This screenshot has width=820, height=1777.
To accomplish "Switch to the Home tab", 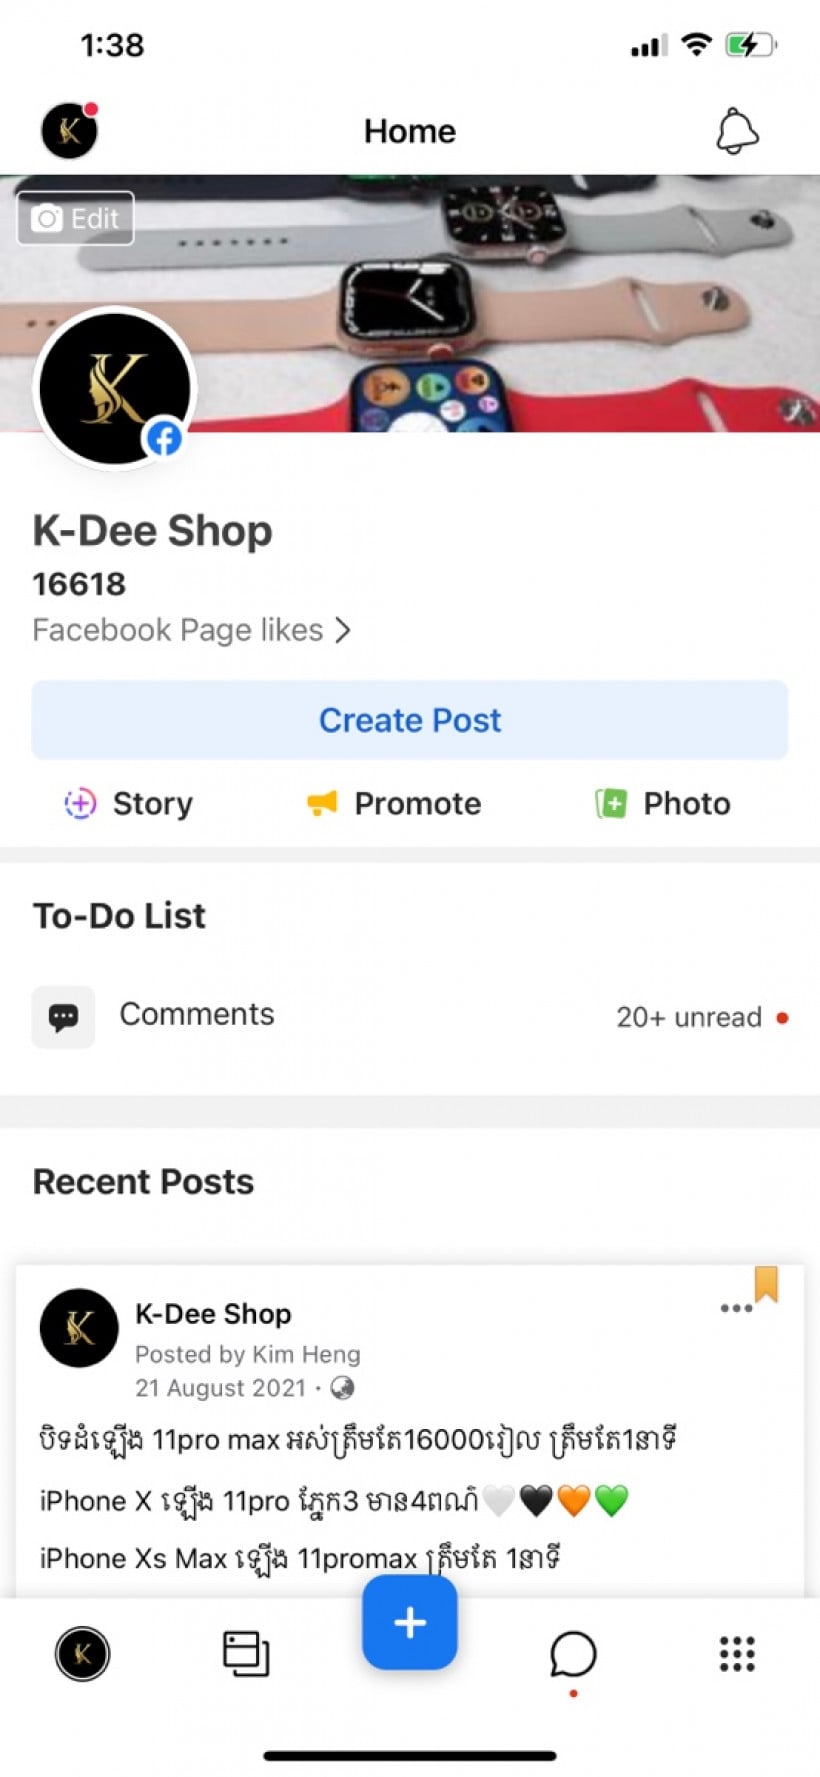I will 409,131.
